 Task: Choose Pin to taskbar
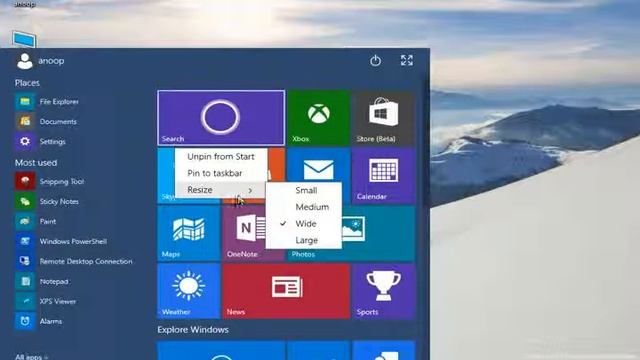point(221,173)
